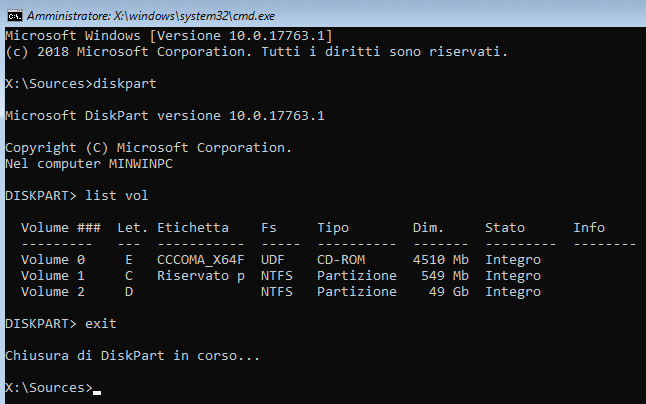Viewport: 646px width, 404px height.
Task: Click the 'Info' column header
Action: click(589, 227)
